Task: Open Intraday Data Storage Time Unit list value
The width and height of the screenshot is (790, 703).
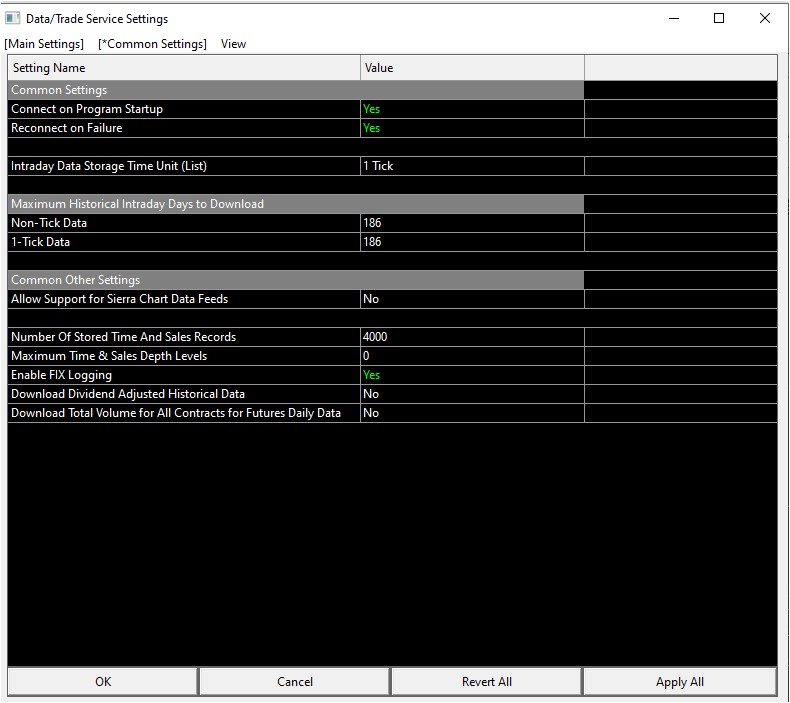Action: [x=472, y=166]
